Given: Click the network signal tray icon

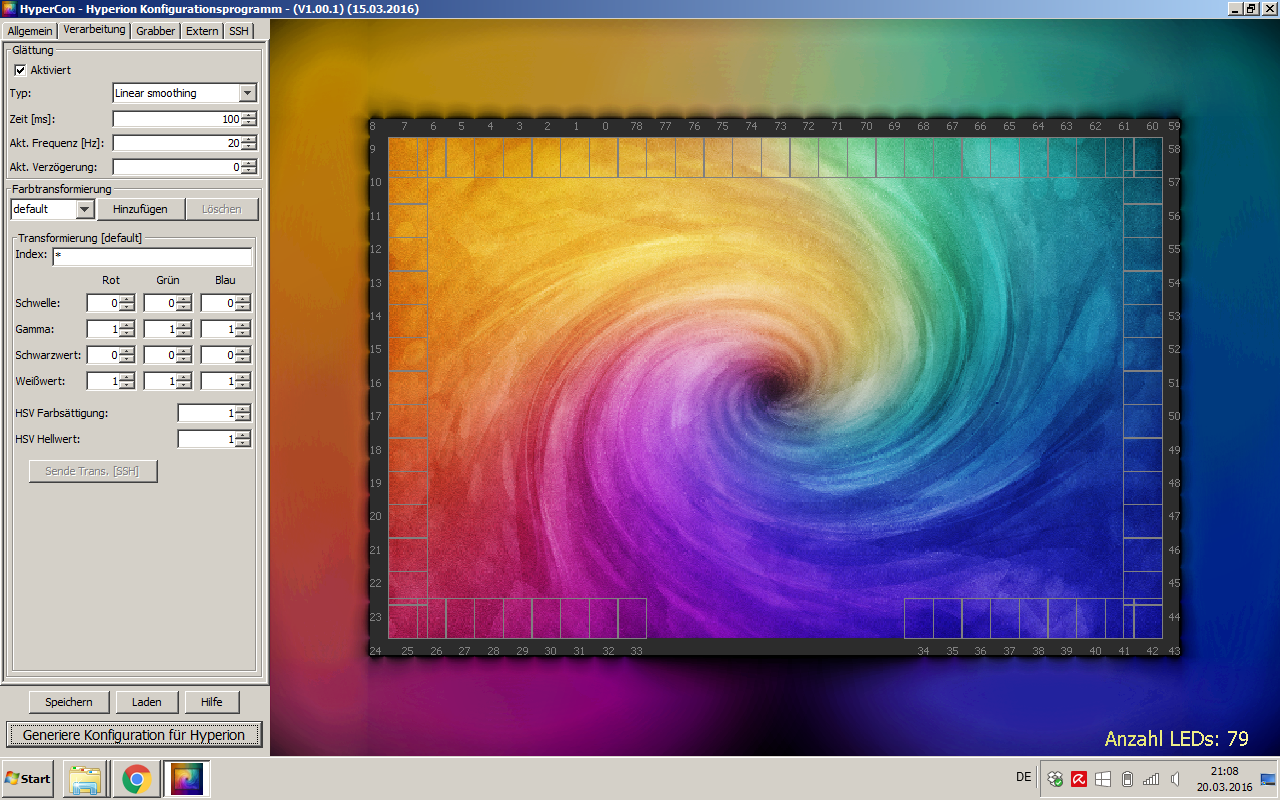Looking at the screenshot, I should pos(1151,779).
